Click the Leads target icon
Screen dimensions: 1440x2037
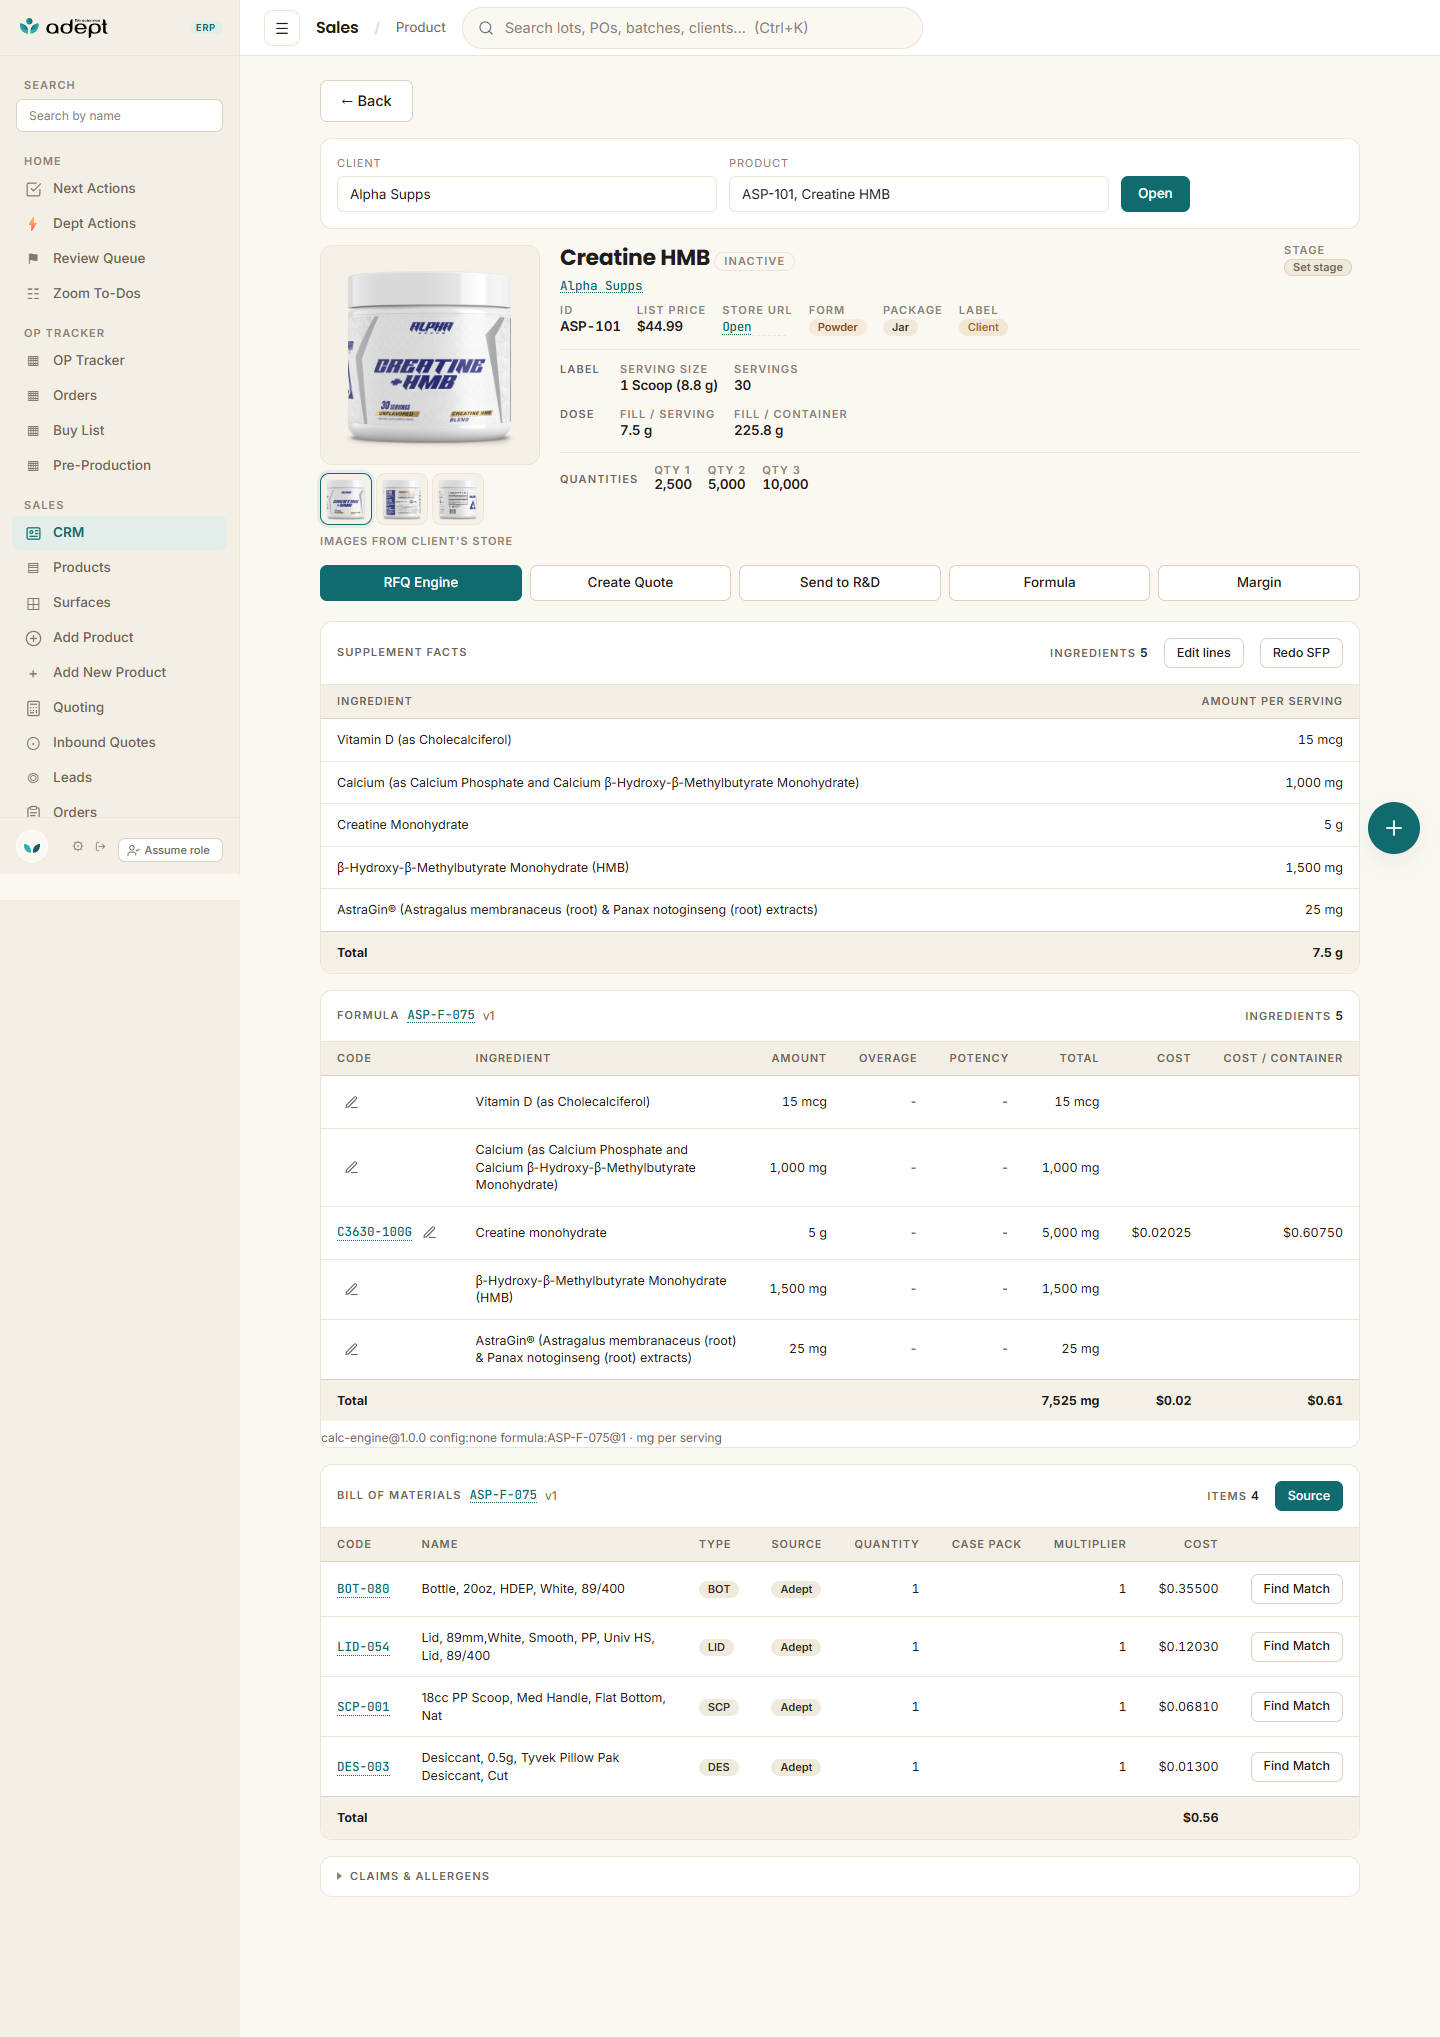(33, 778)
